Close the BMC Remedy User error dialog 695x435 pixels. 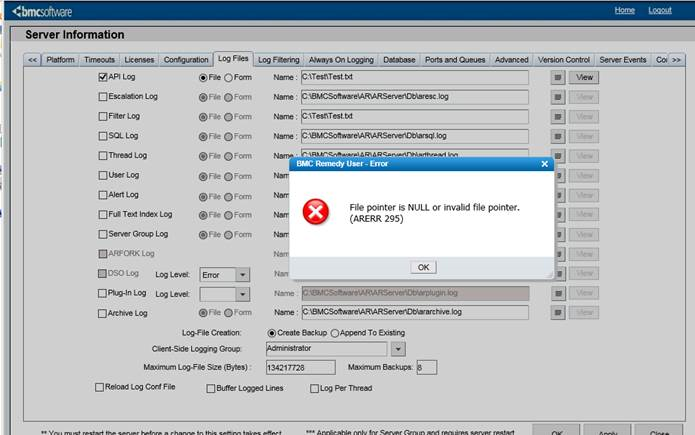pos(545,164)
